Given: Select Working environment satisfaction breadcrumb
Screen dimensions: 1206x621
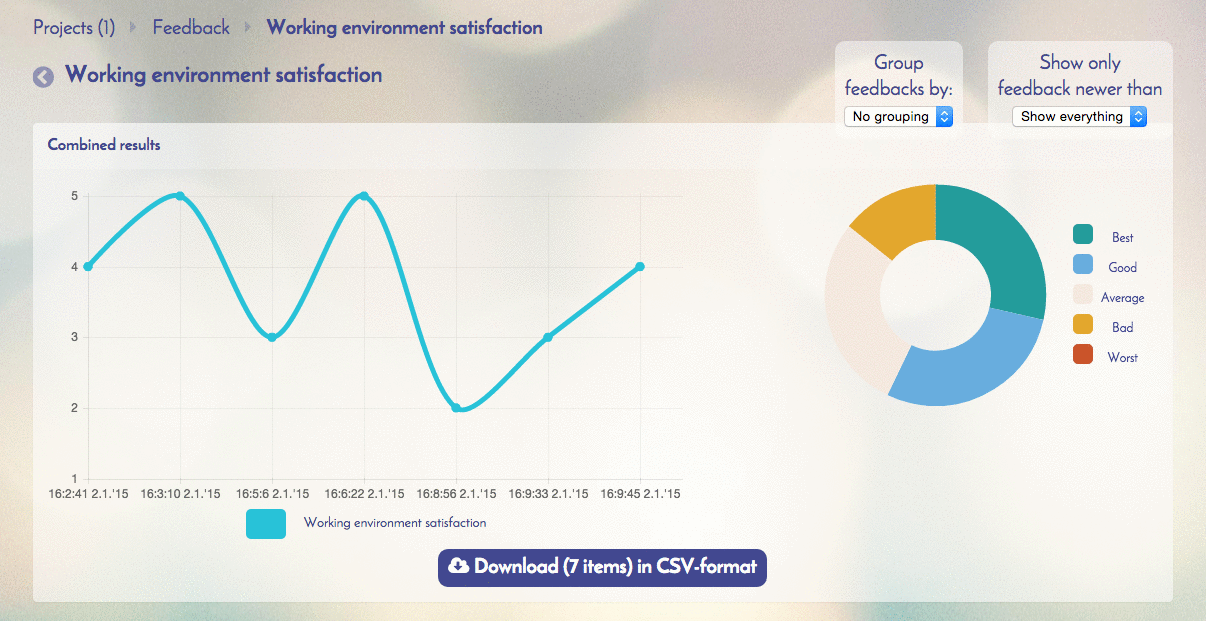Looking at the screenshot, I should pos(404,27).
